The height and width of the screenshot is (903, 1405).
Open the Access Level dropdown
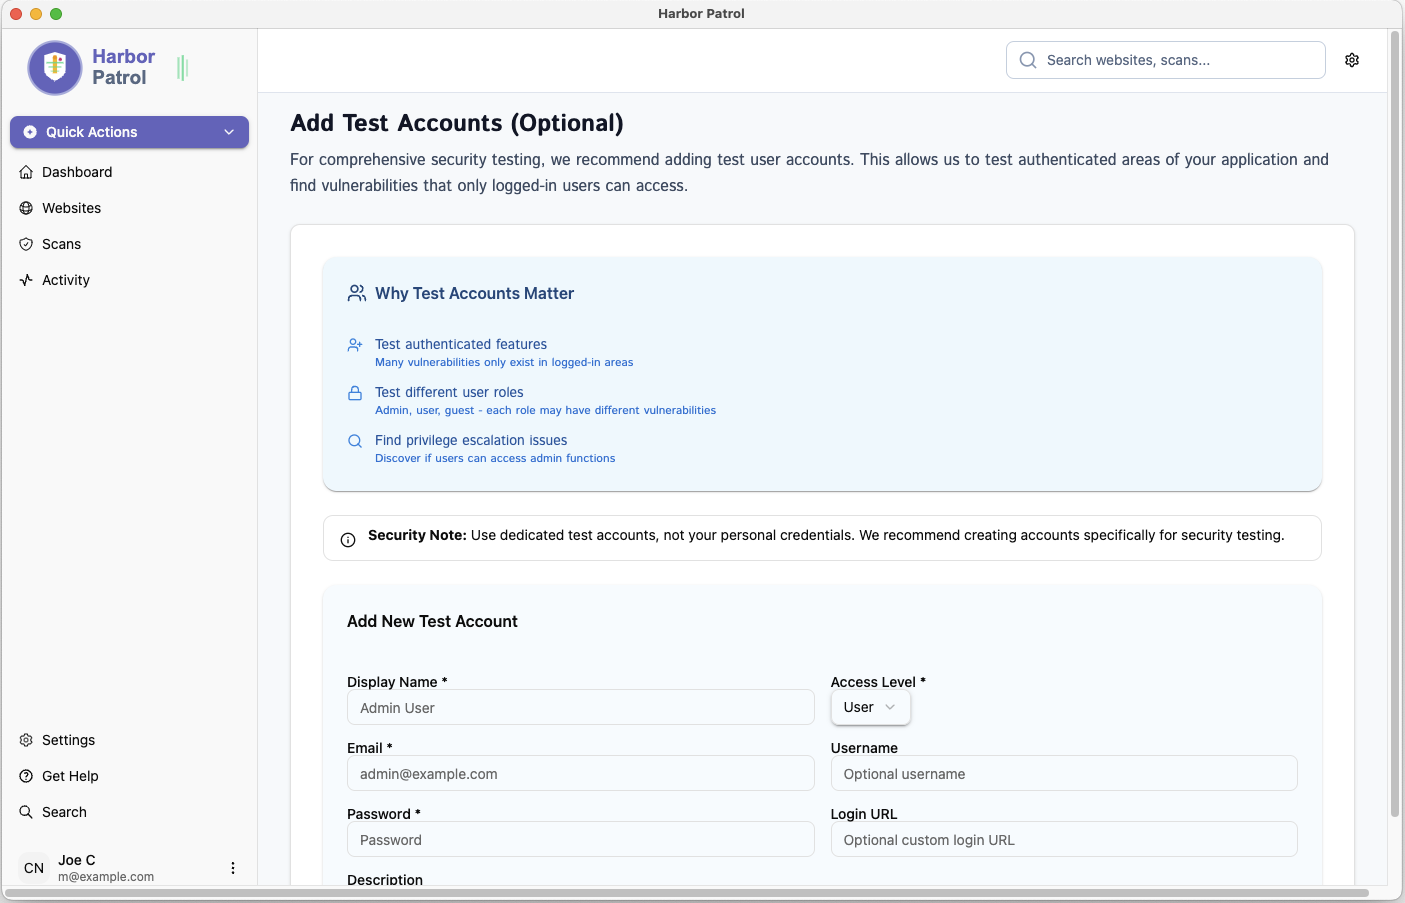tap(870, 707)
